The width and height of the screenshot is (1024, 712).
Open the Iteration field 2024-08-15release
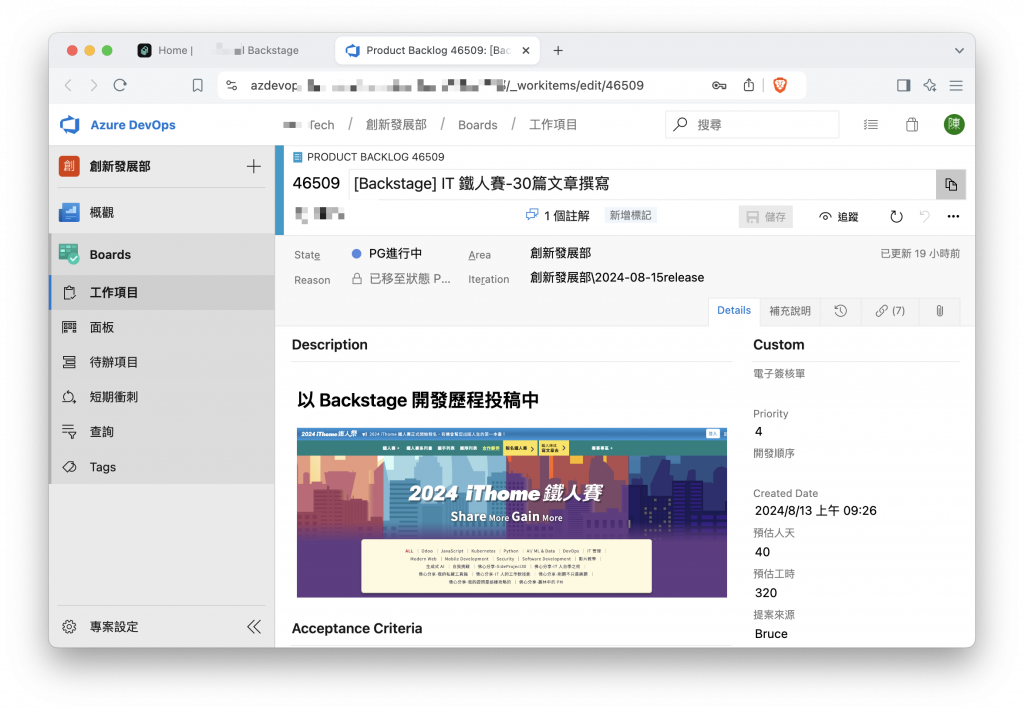point(617,278)
